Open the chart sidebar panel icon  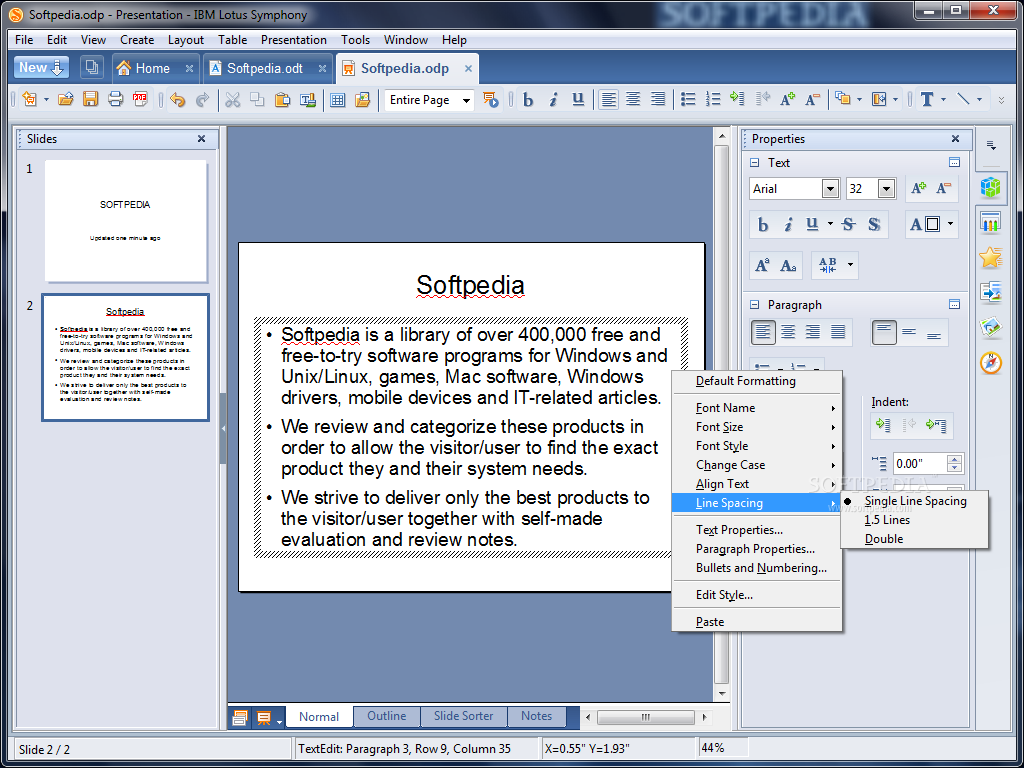pyautogui.click(x=991, y=222)
